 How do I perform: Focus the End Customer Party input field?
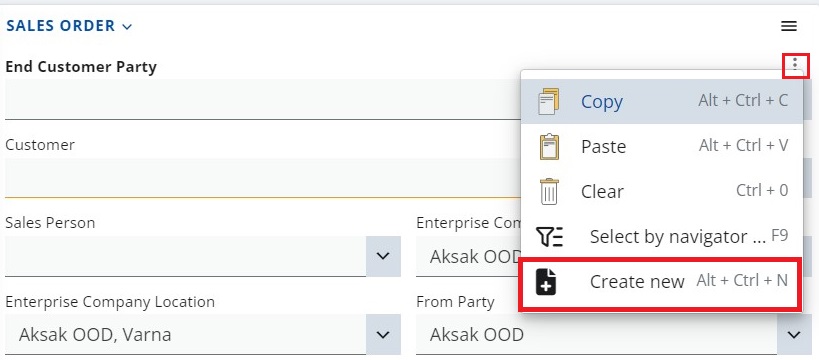[x=263, y=99]
